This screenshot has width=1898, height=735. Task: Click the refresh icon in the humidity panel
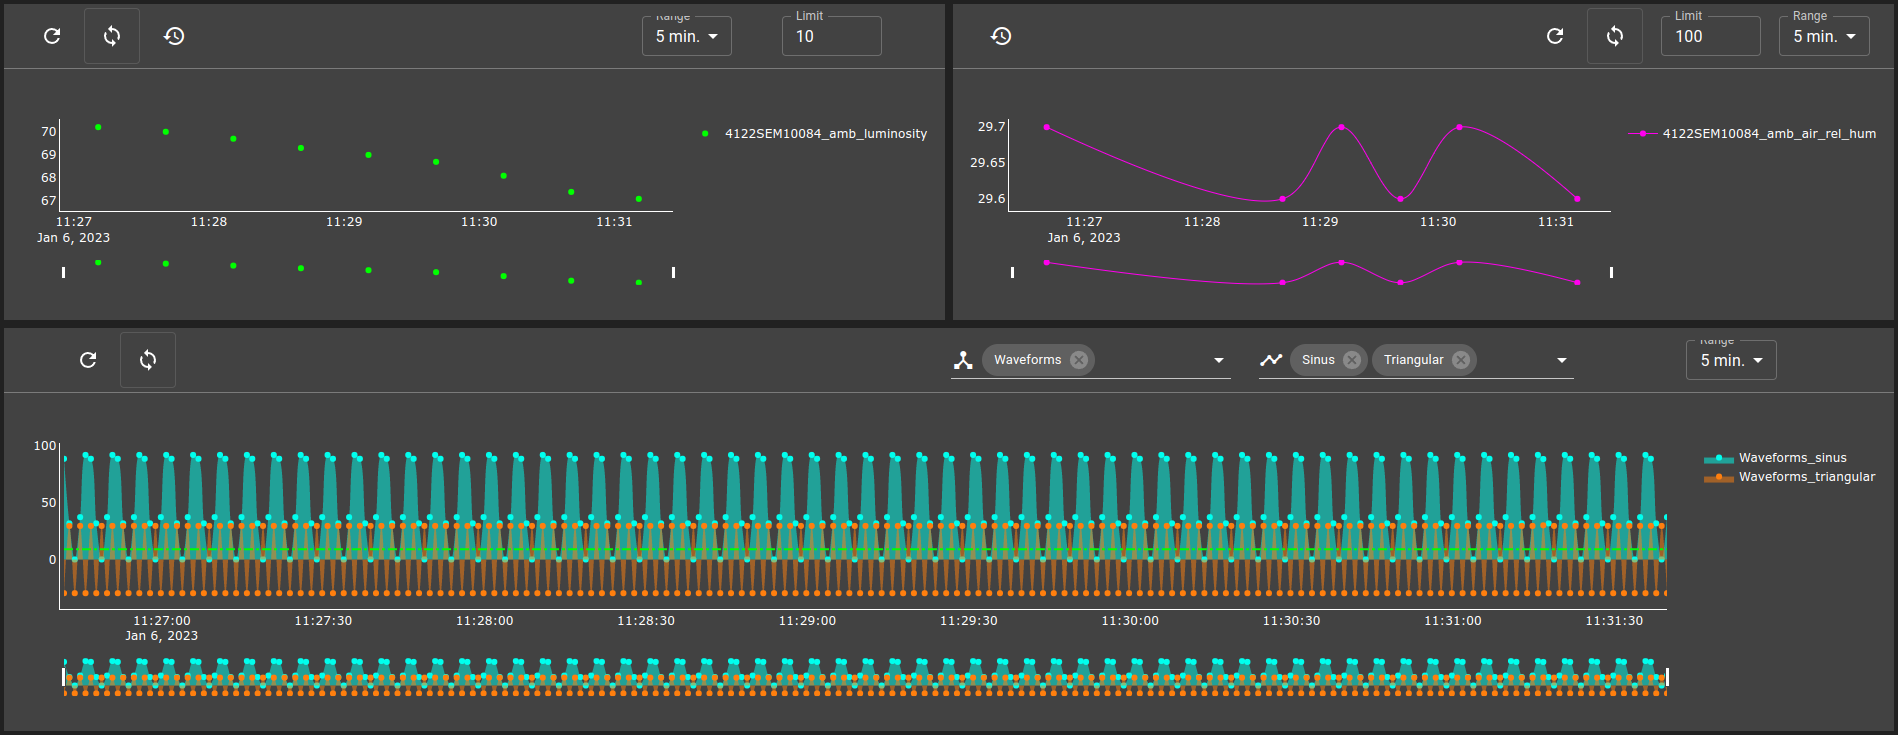(1555, 36)
